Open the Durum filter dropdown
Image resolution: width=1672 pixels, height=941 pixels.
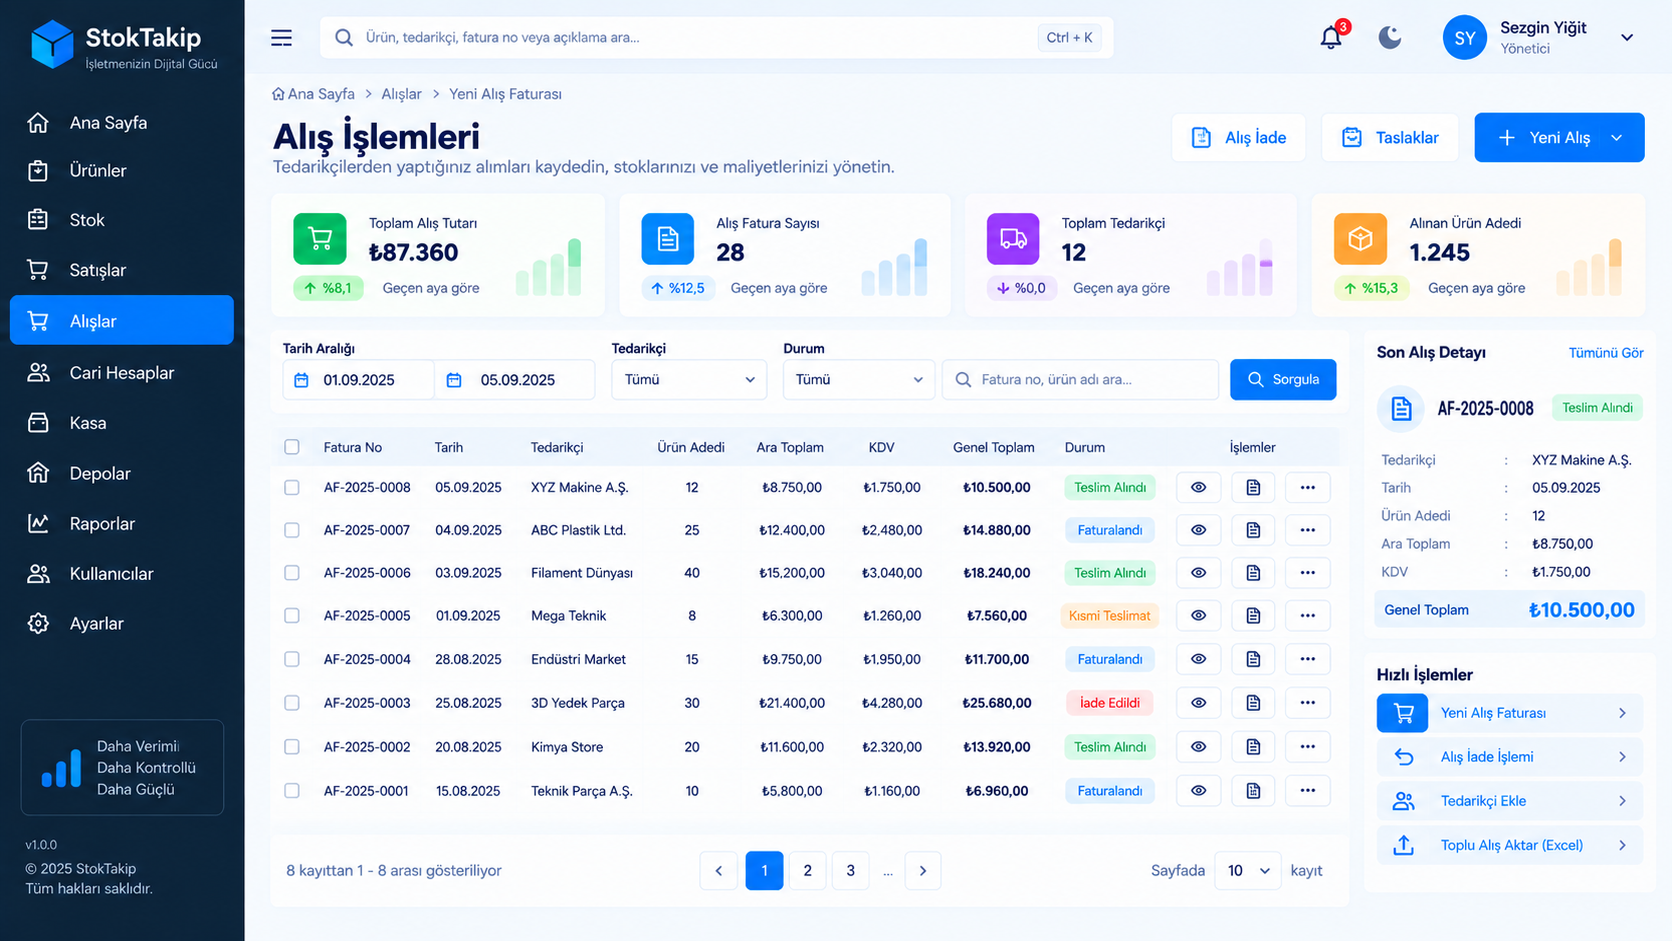coord(859,380)
